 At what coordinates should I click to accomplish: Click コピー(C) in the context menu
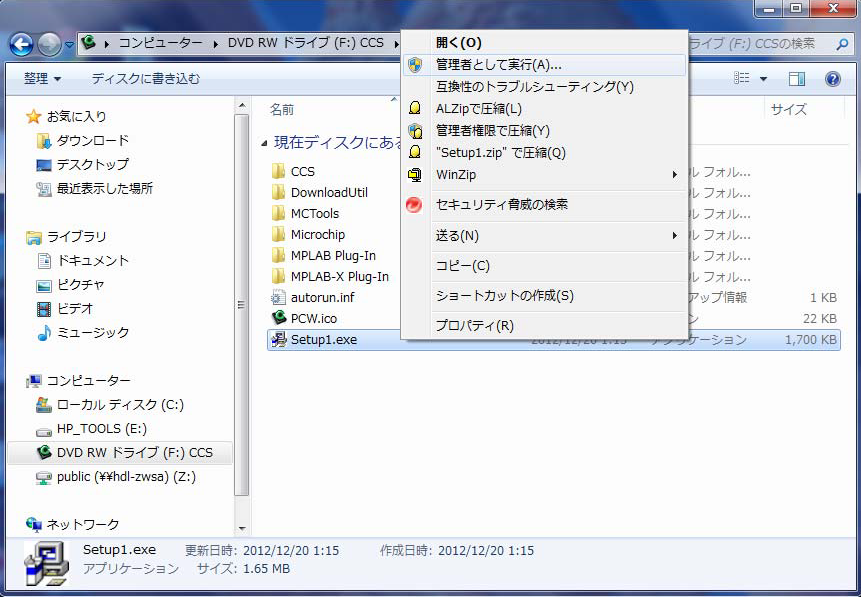[x=462, y=266]
